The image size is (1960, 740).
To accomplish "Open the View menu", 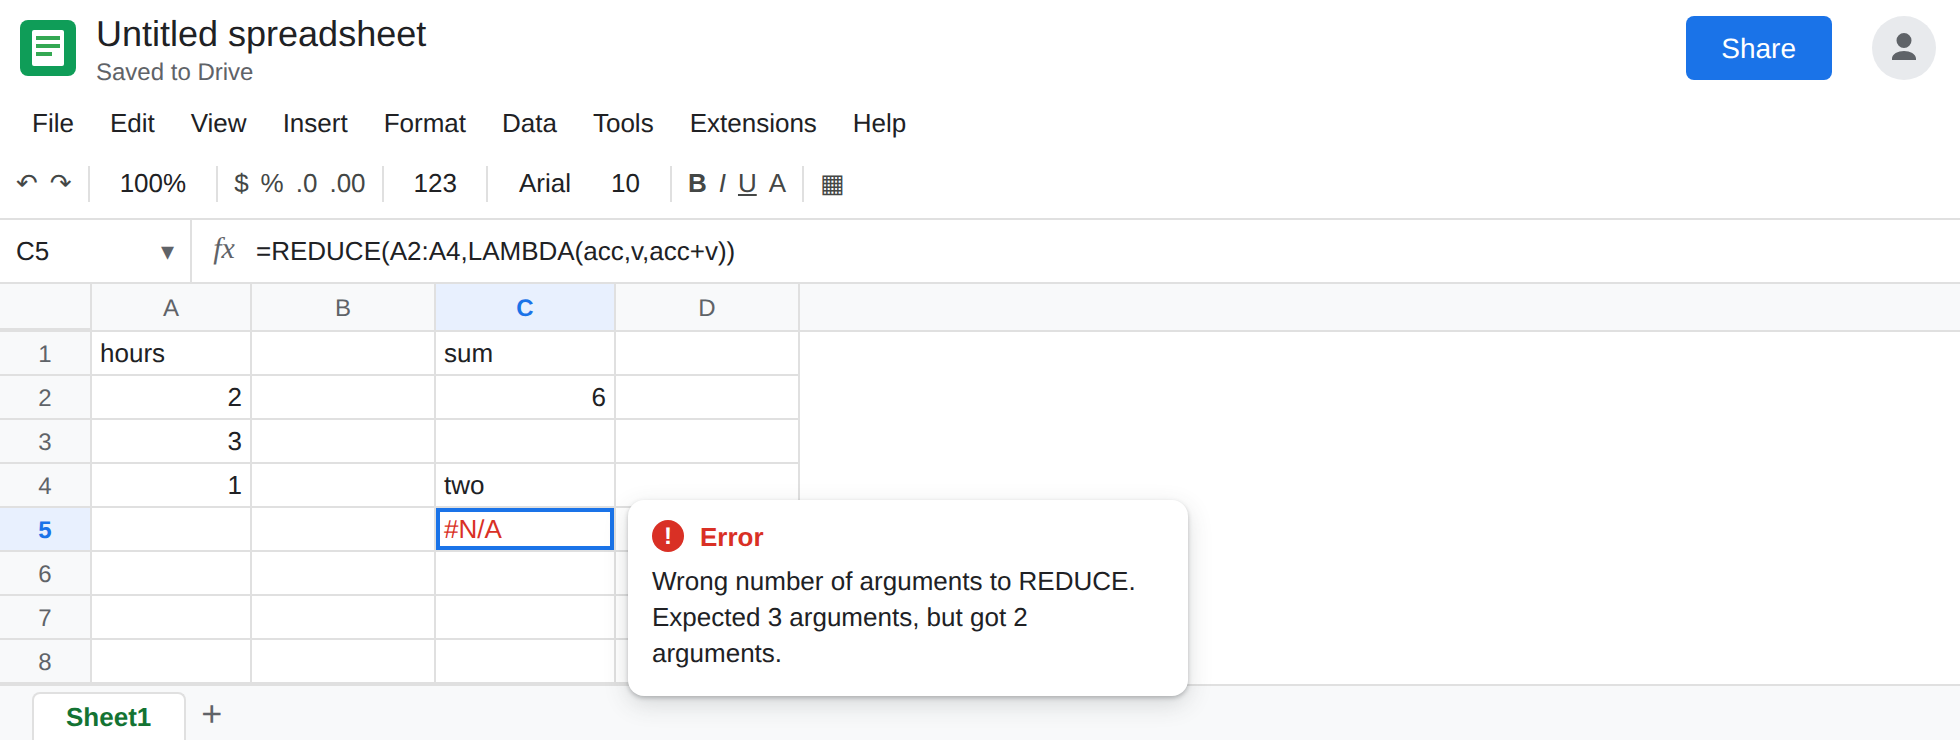I will pos(218,123).
